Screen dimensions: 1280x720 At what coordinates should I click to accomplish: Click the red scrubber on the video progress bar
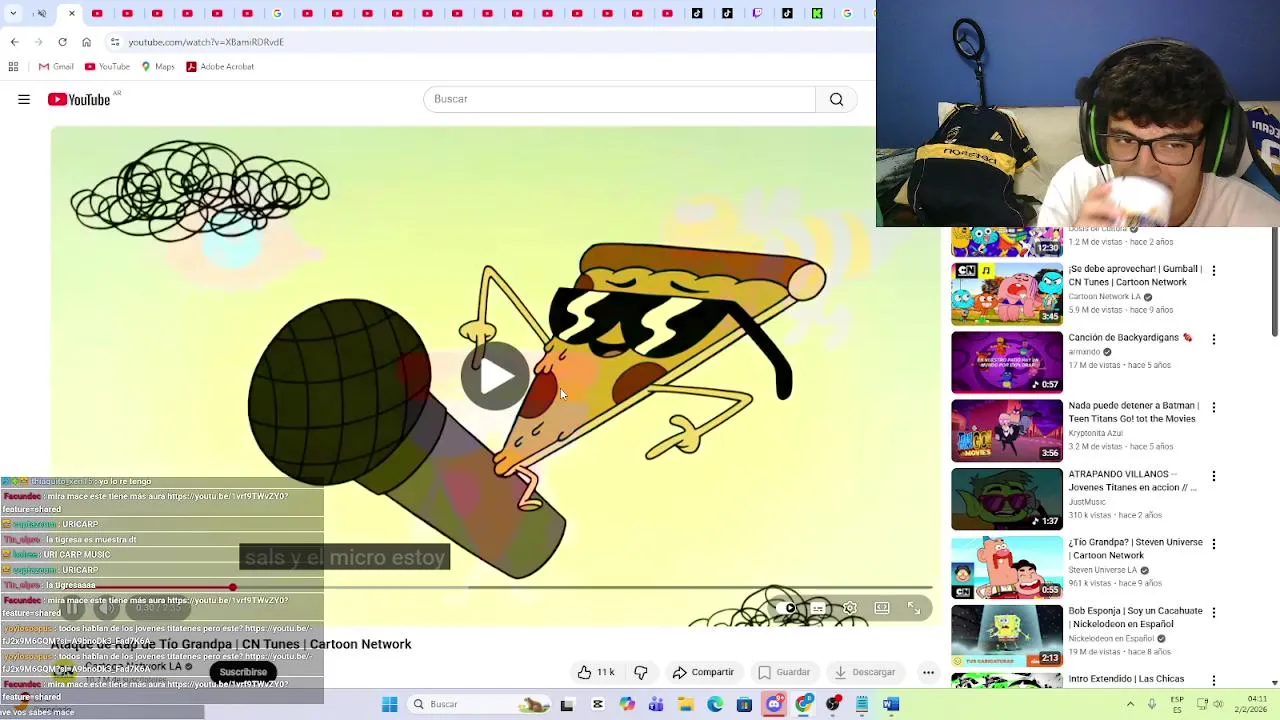232,588
